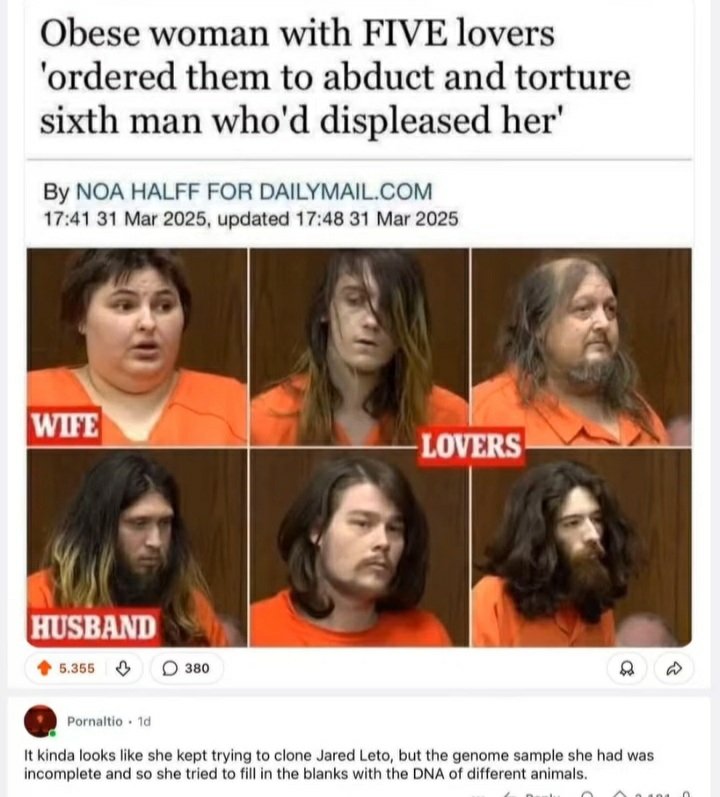720x797 pixels.
Task: Share the post with the arrow icon
Action: (x=674, y=668)
